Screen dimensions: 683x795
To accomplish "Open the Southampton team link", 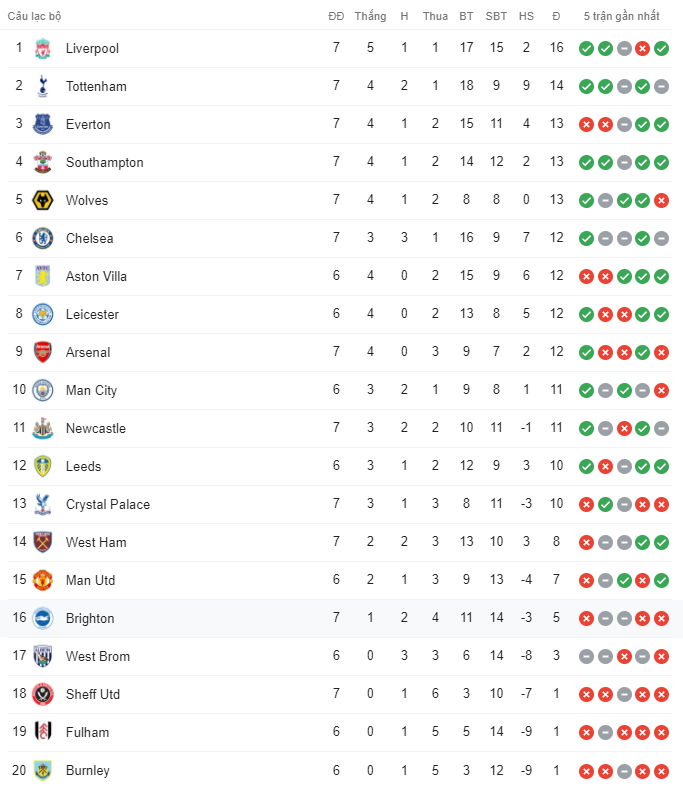I will 104,162.
